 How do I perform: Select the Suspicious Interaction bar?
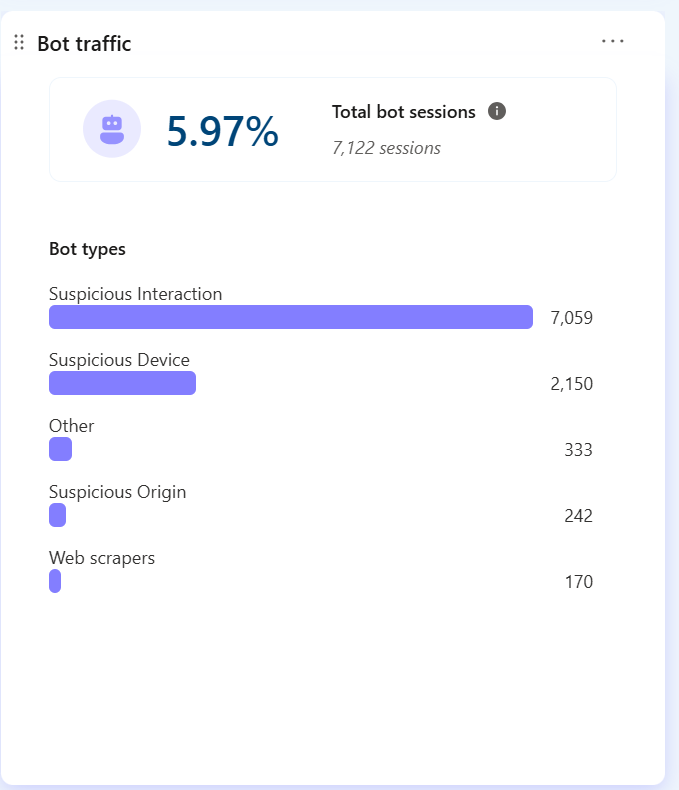(291, 317)
